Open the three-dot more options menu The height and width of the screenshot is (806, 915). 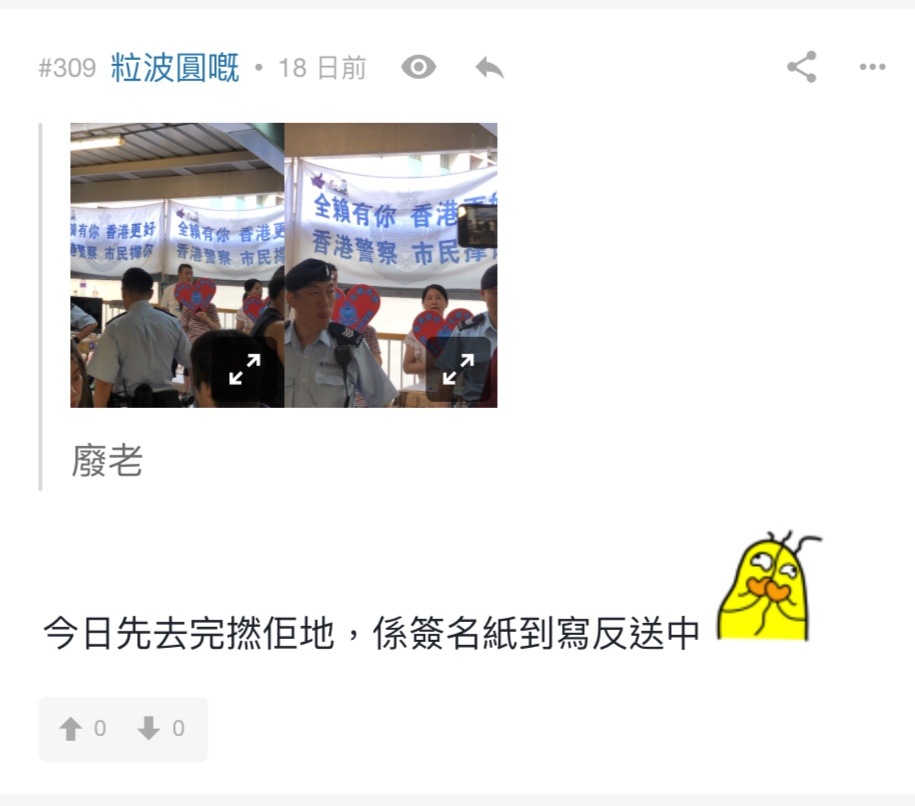click(x=872, y=67)
